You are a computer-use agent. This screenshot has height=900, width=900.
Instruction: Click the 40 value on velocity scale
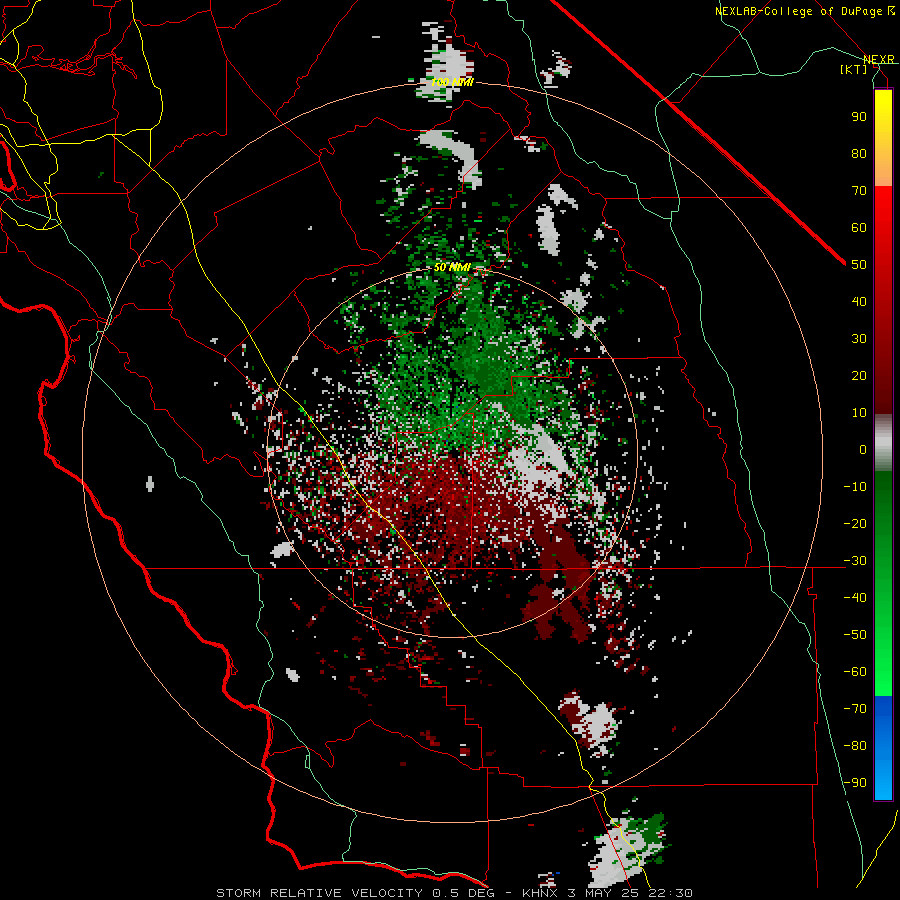[x=859, y=301]
